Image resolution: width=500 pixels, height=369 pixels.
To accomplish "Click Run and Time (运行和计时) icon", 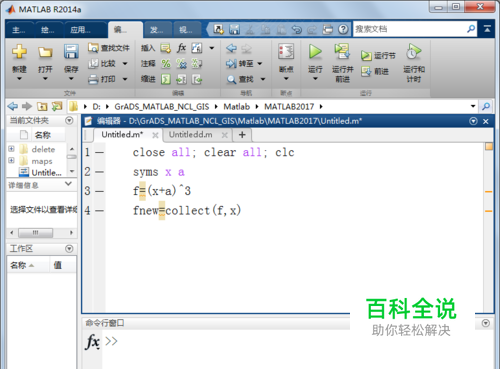I will (414, 51).
